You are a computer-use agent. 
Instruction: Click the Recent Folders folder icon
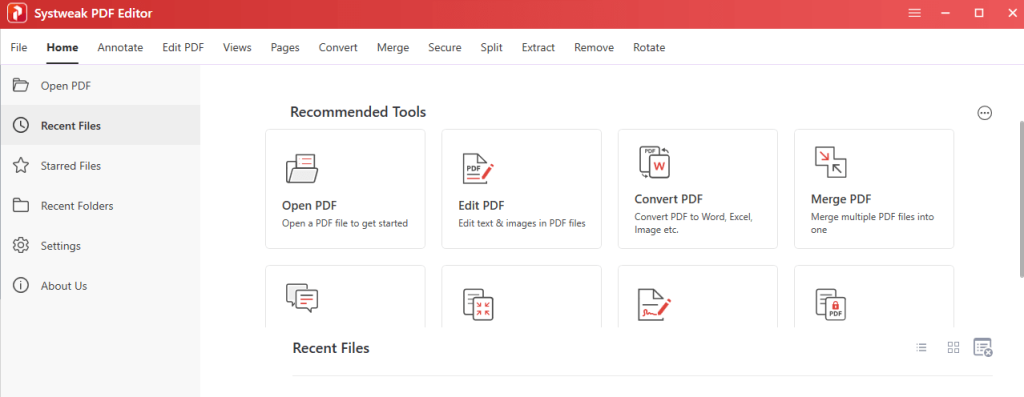tap(21, 206)
